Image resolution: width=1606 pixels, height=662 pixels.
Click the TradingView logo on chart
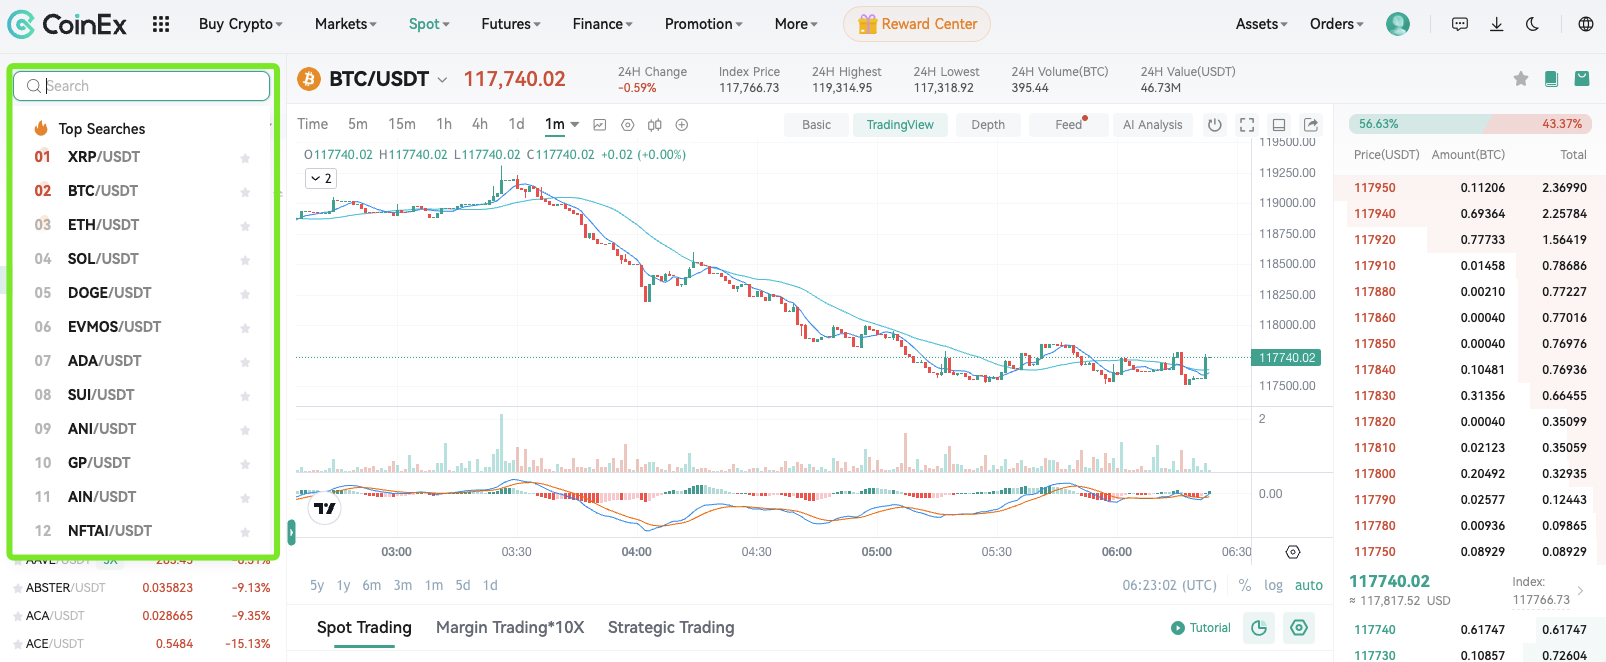325,509
